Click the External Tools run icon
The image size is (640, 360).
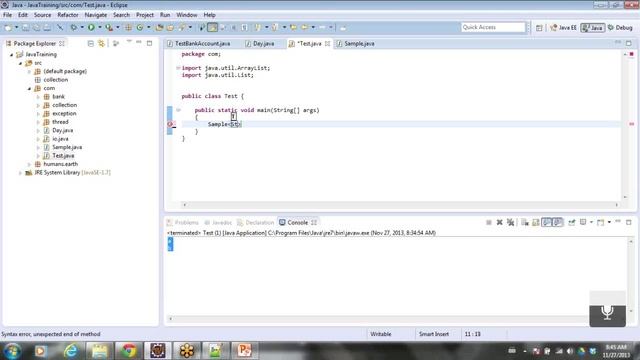[x=109, y=28]
